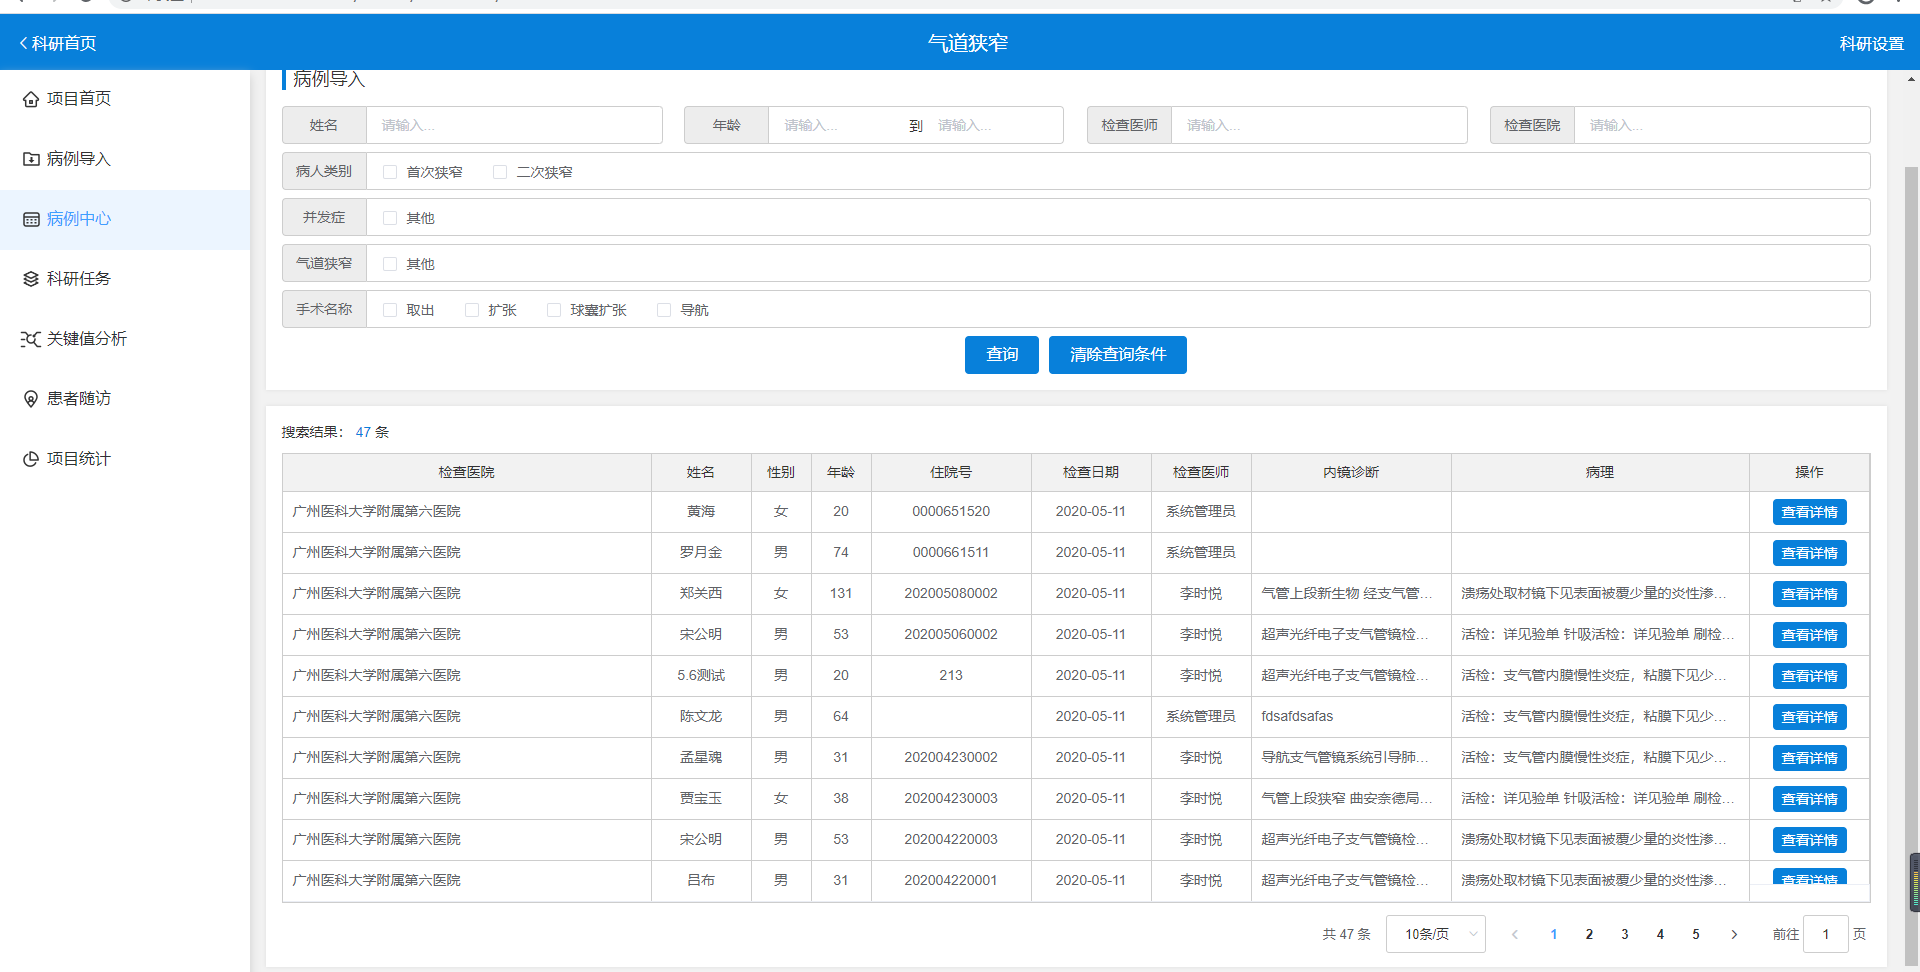This screenshot has width=1920, height=972.
Task: Click the previous page left chevron
Action: coord(1515,934)
